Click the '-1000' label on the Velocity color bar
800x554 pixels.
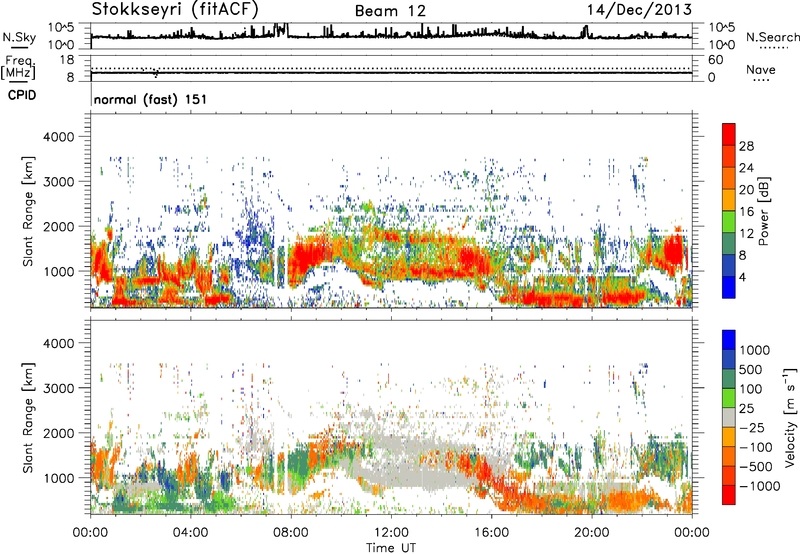pyautogui.click(x=759, y=486)
